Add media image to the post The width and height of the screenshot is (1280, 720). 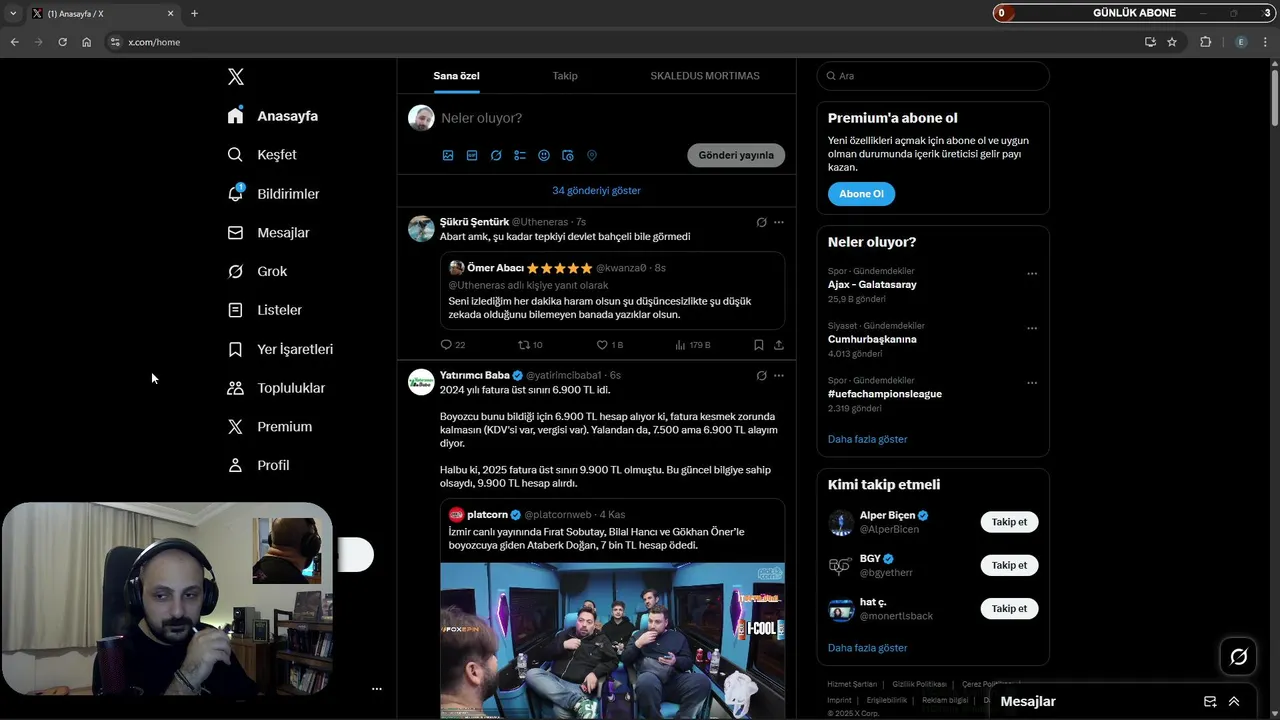point(448,156)
